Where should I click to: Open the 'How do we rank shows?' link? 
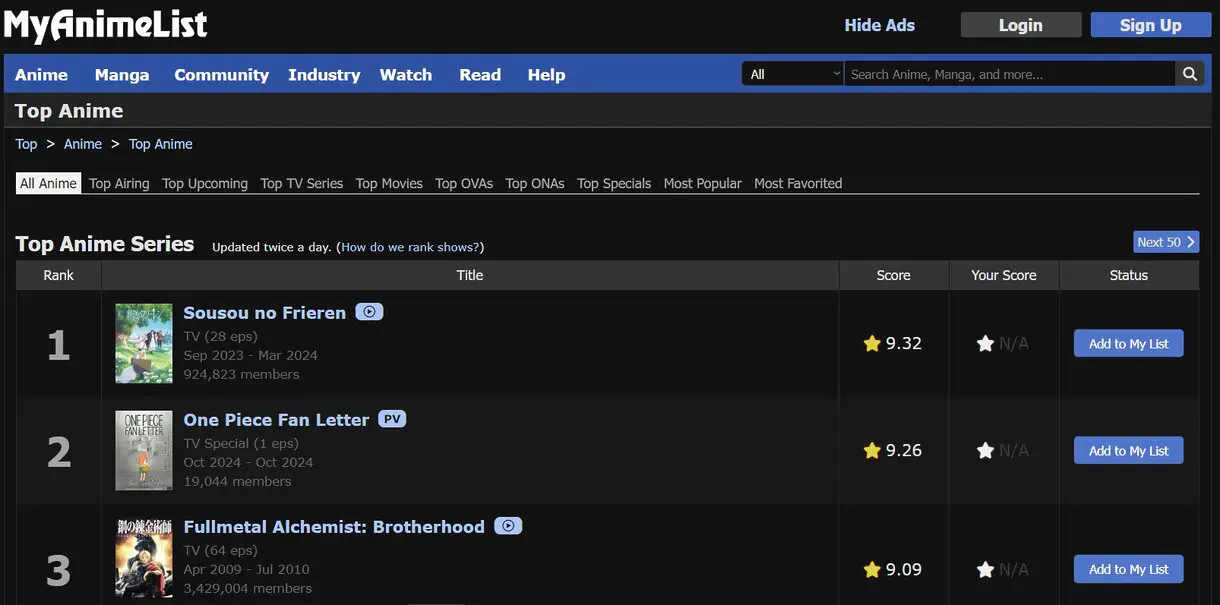(x=410, y=246)
